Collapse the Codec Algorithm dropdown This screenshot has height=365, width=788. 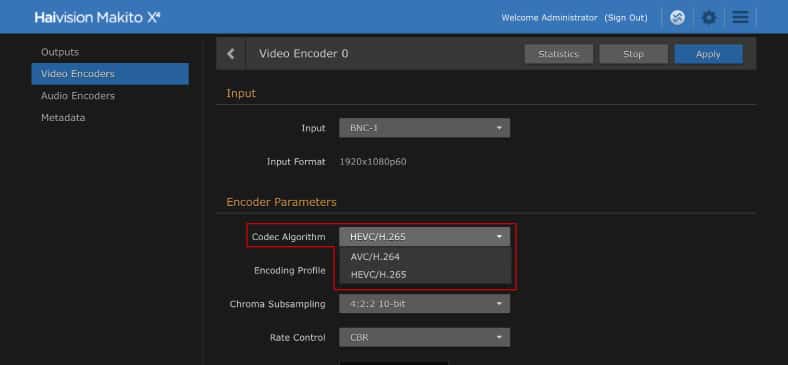(x=424, y=237)
